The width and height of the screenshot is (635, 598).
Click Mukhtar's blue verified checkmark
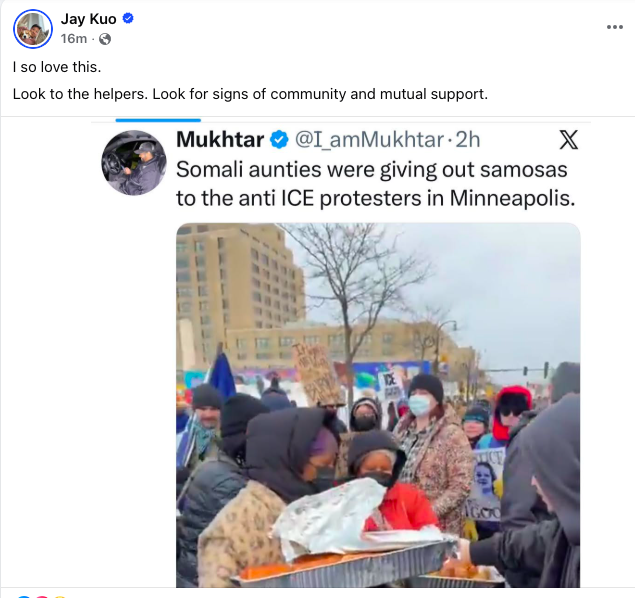(279, 140)
